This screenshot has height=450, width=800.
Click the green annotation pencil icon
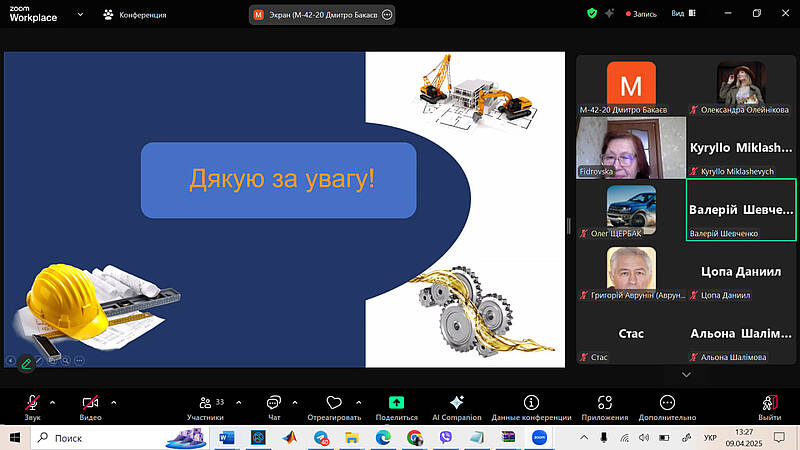pyautogui.click(x=26, y=364)
